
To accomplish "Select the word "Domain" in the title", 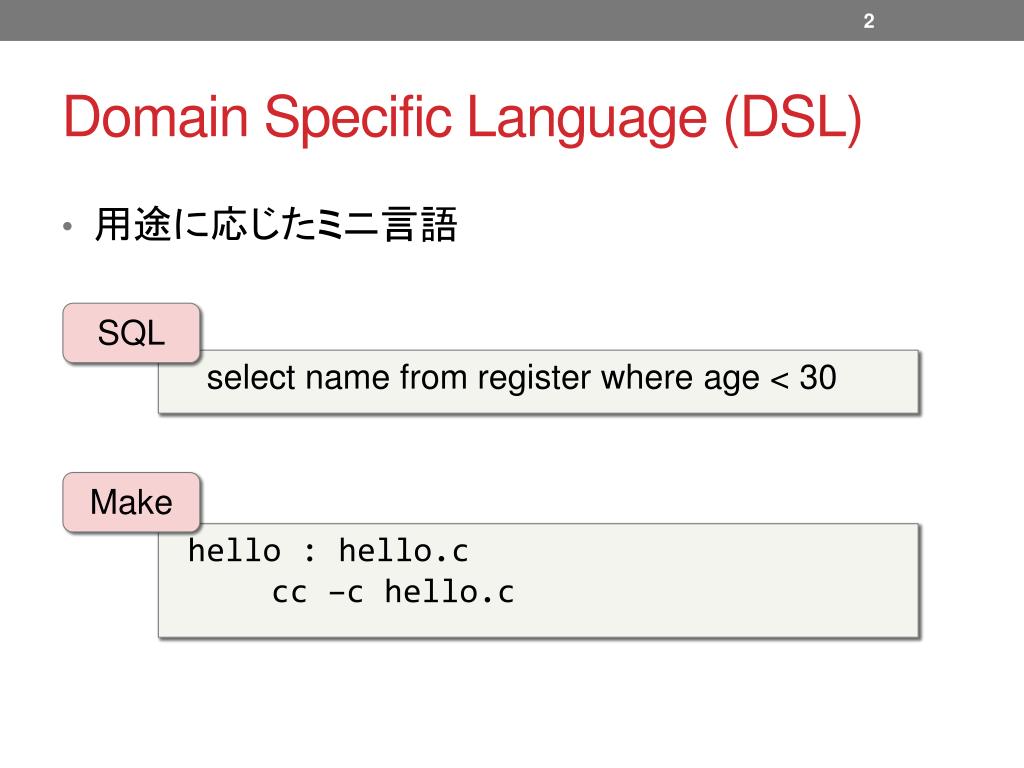I will coord(155,119).
